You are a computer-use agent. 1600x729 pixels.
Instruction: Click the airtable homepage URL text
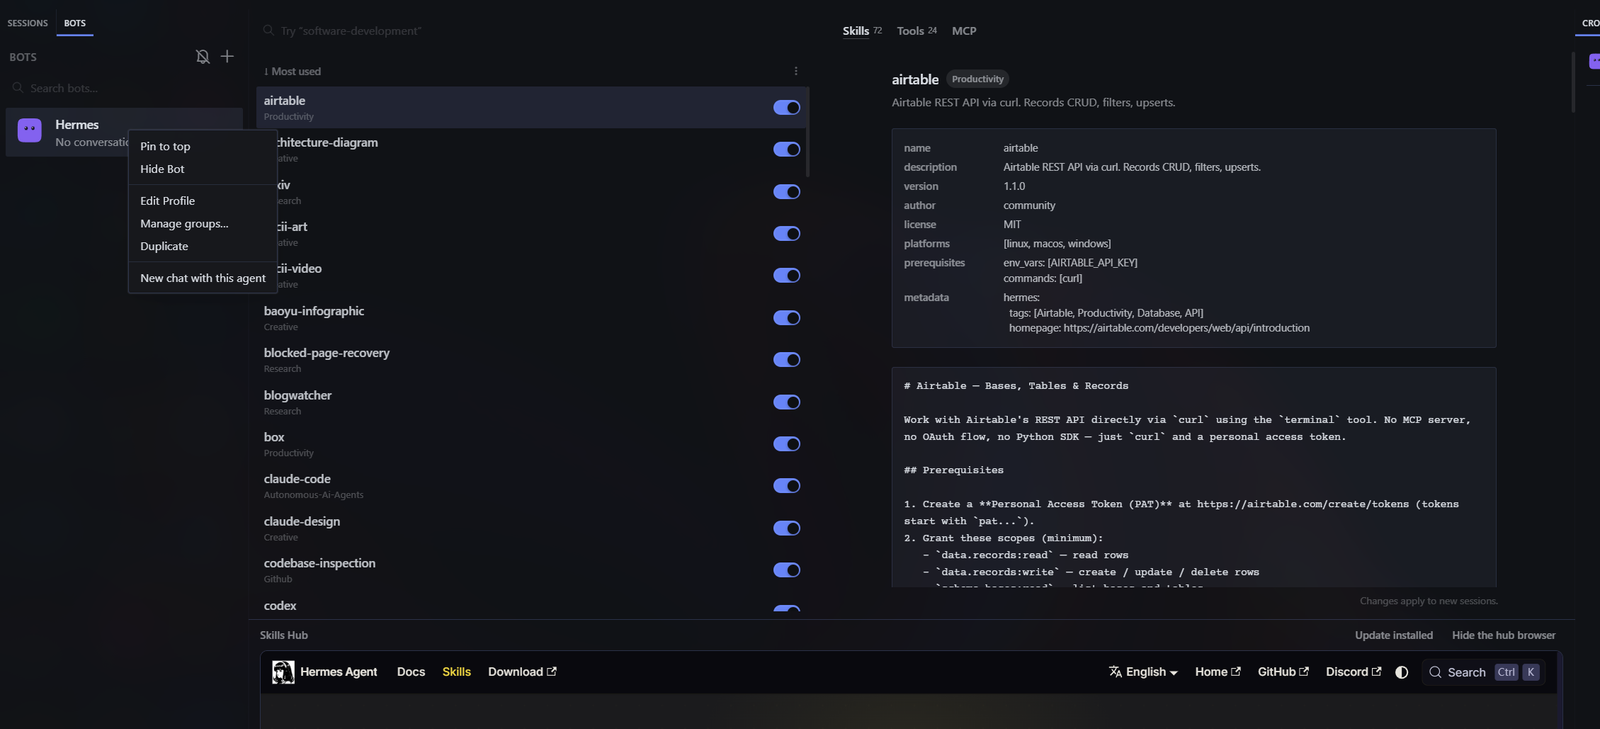tap(1186, 328)
